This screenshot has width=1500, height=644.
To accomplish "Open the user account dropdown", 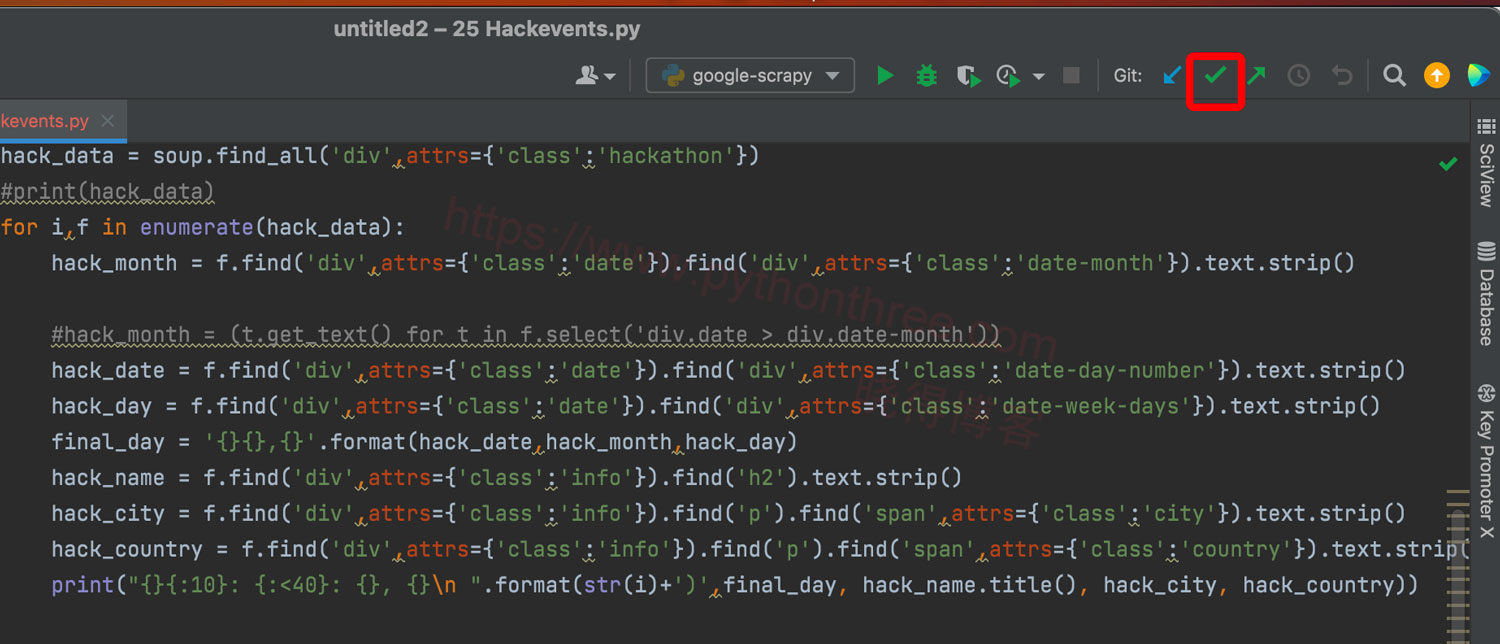I will coord(595,75).
